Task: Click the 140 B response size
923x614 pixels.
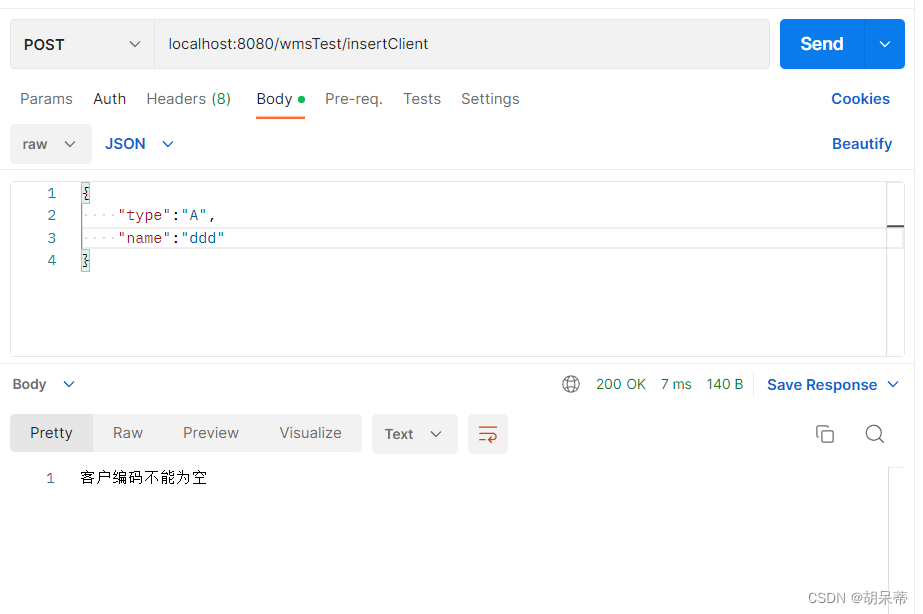Action: click(x=725, y=384)
